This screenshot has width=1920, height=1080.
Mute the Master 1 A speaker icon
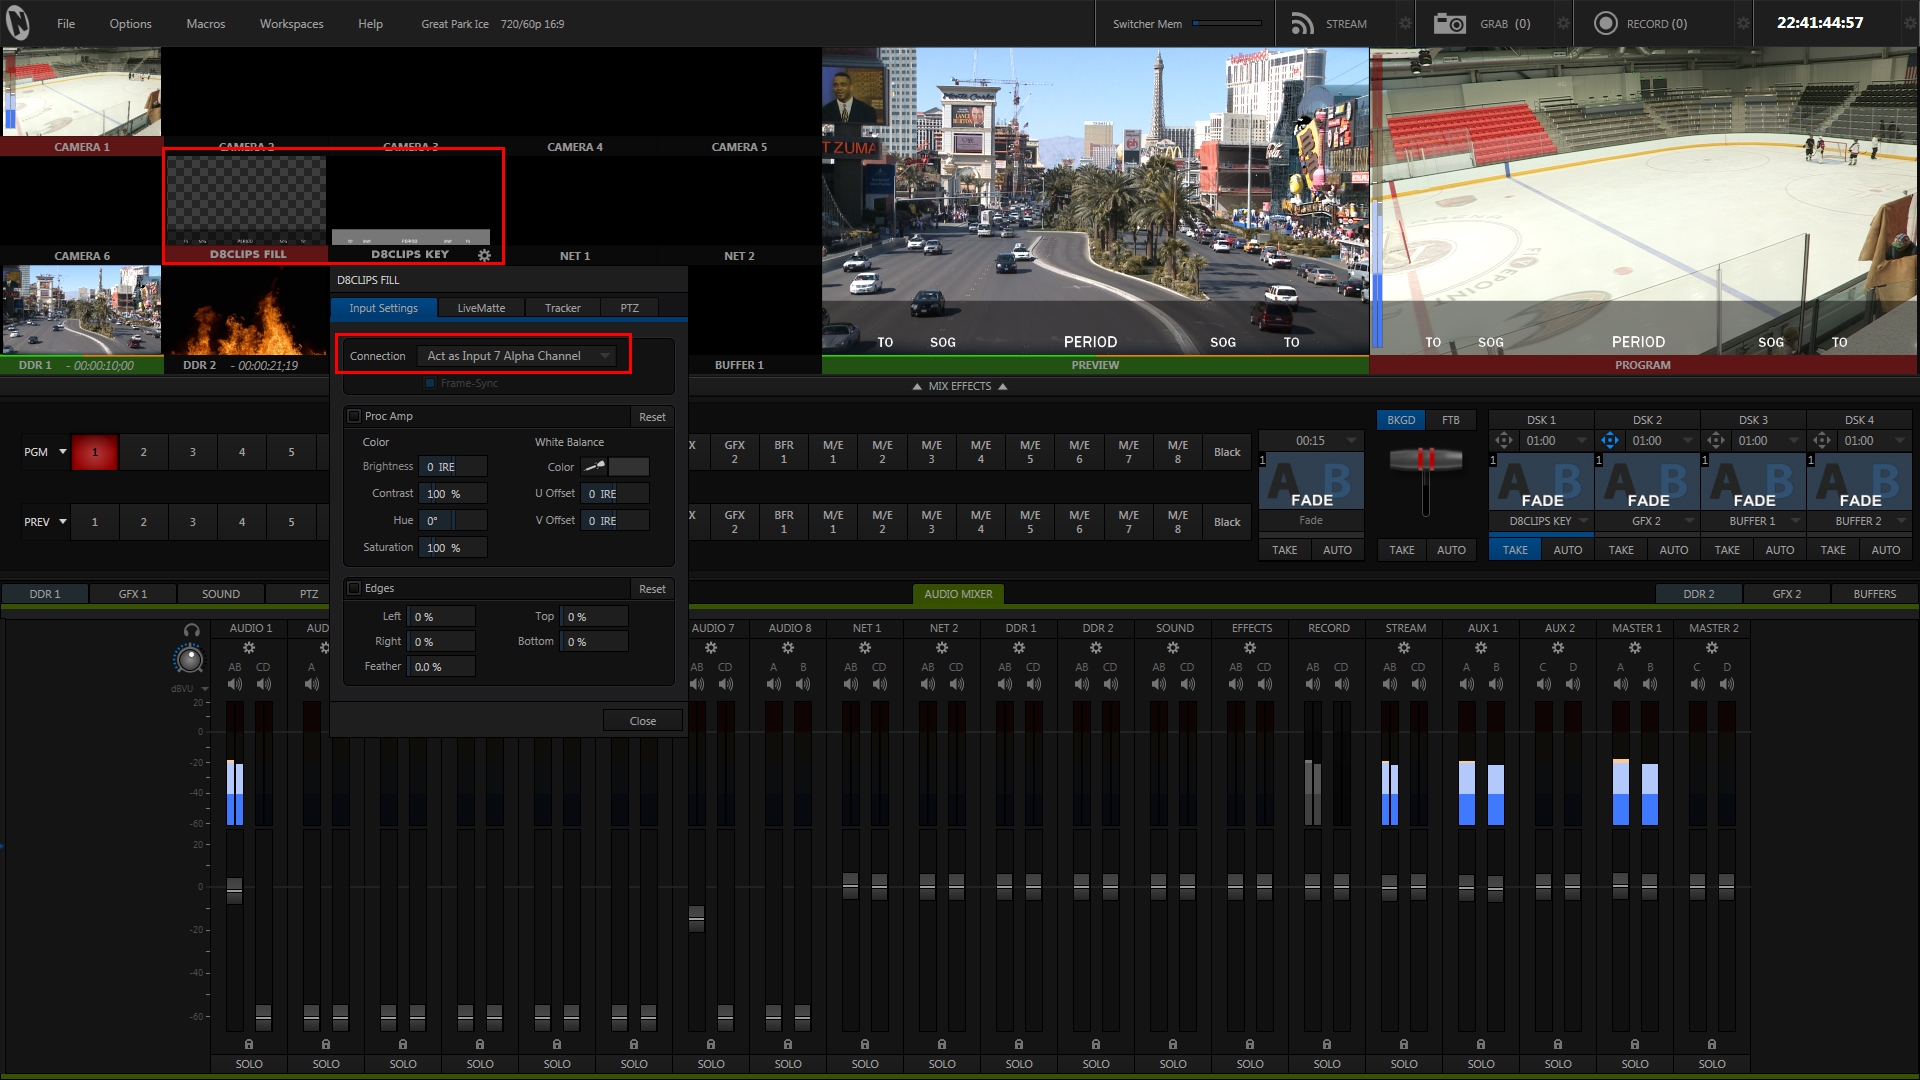tap(1620, 684)
